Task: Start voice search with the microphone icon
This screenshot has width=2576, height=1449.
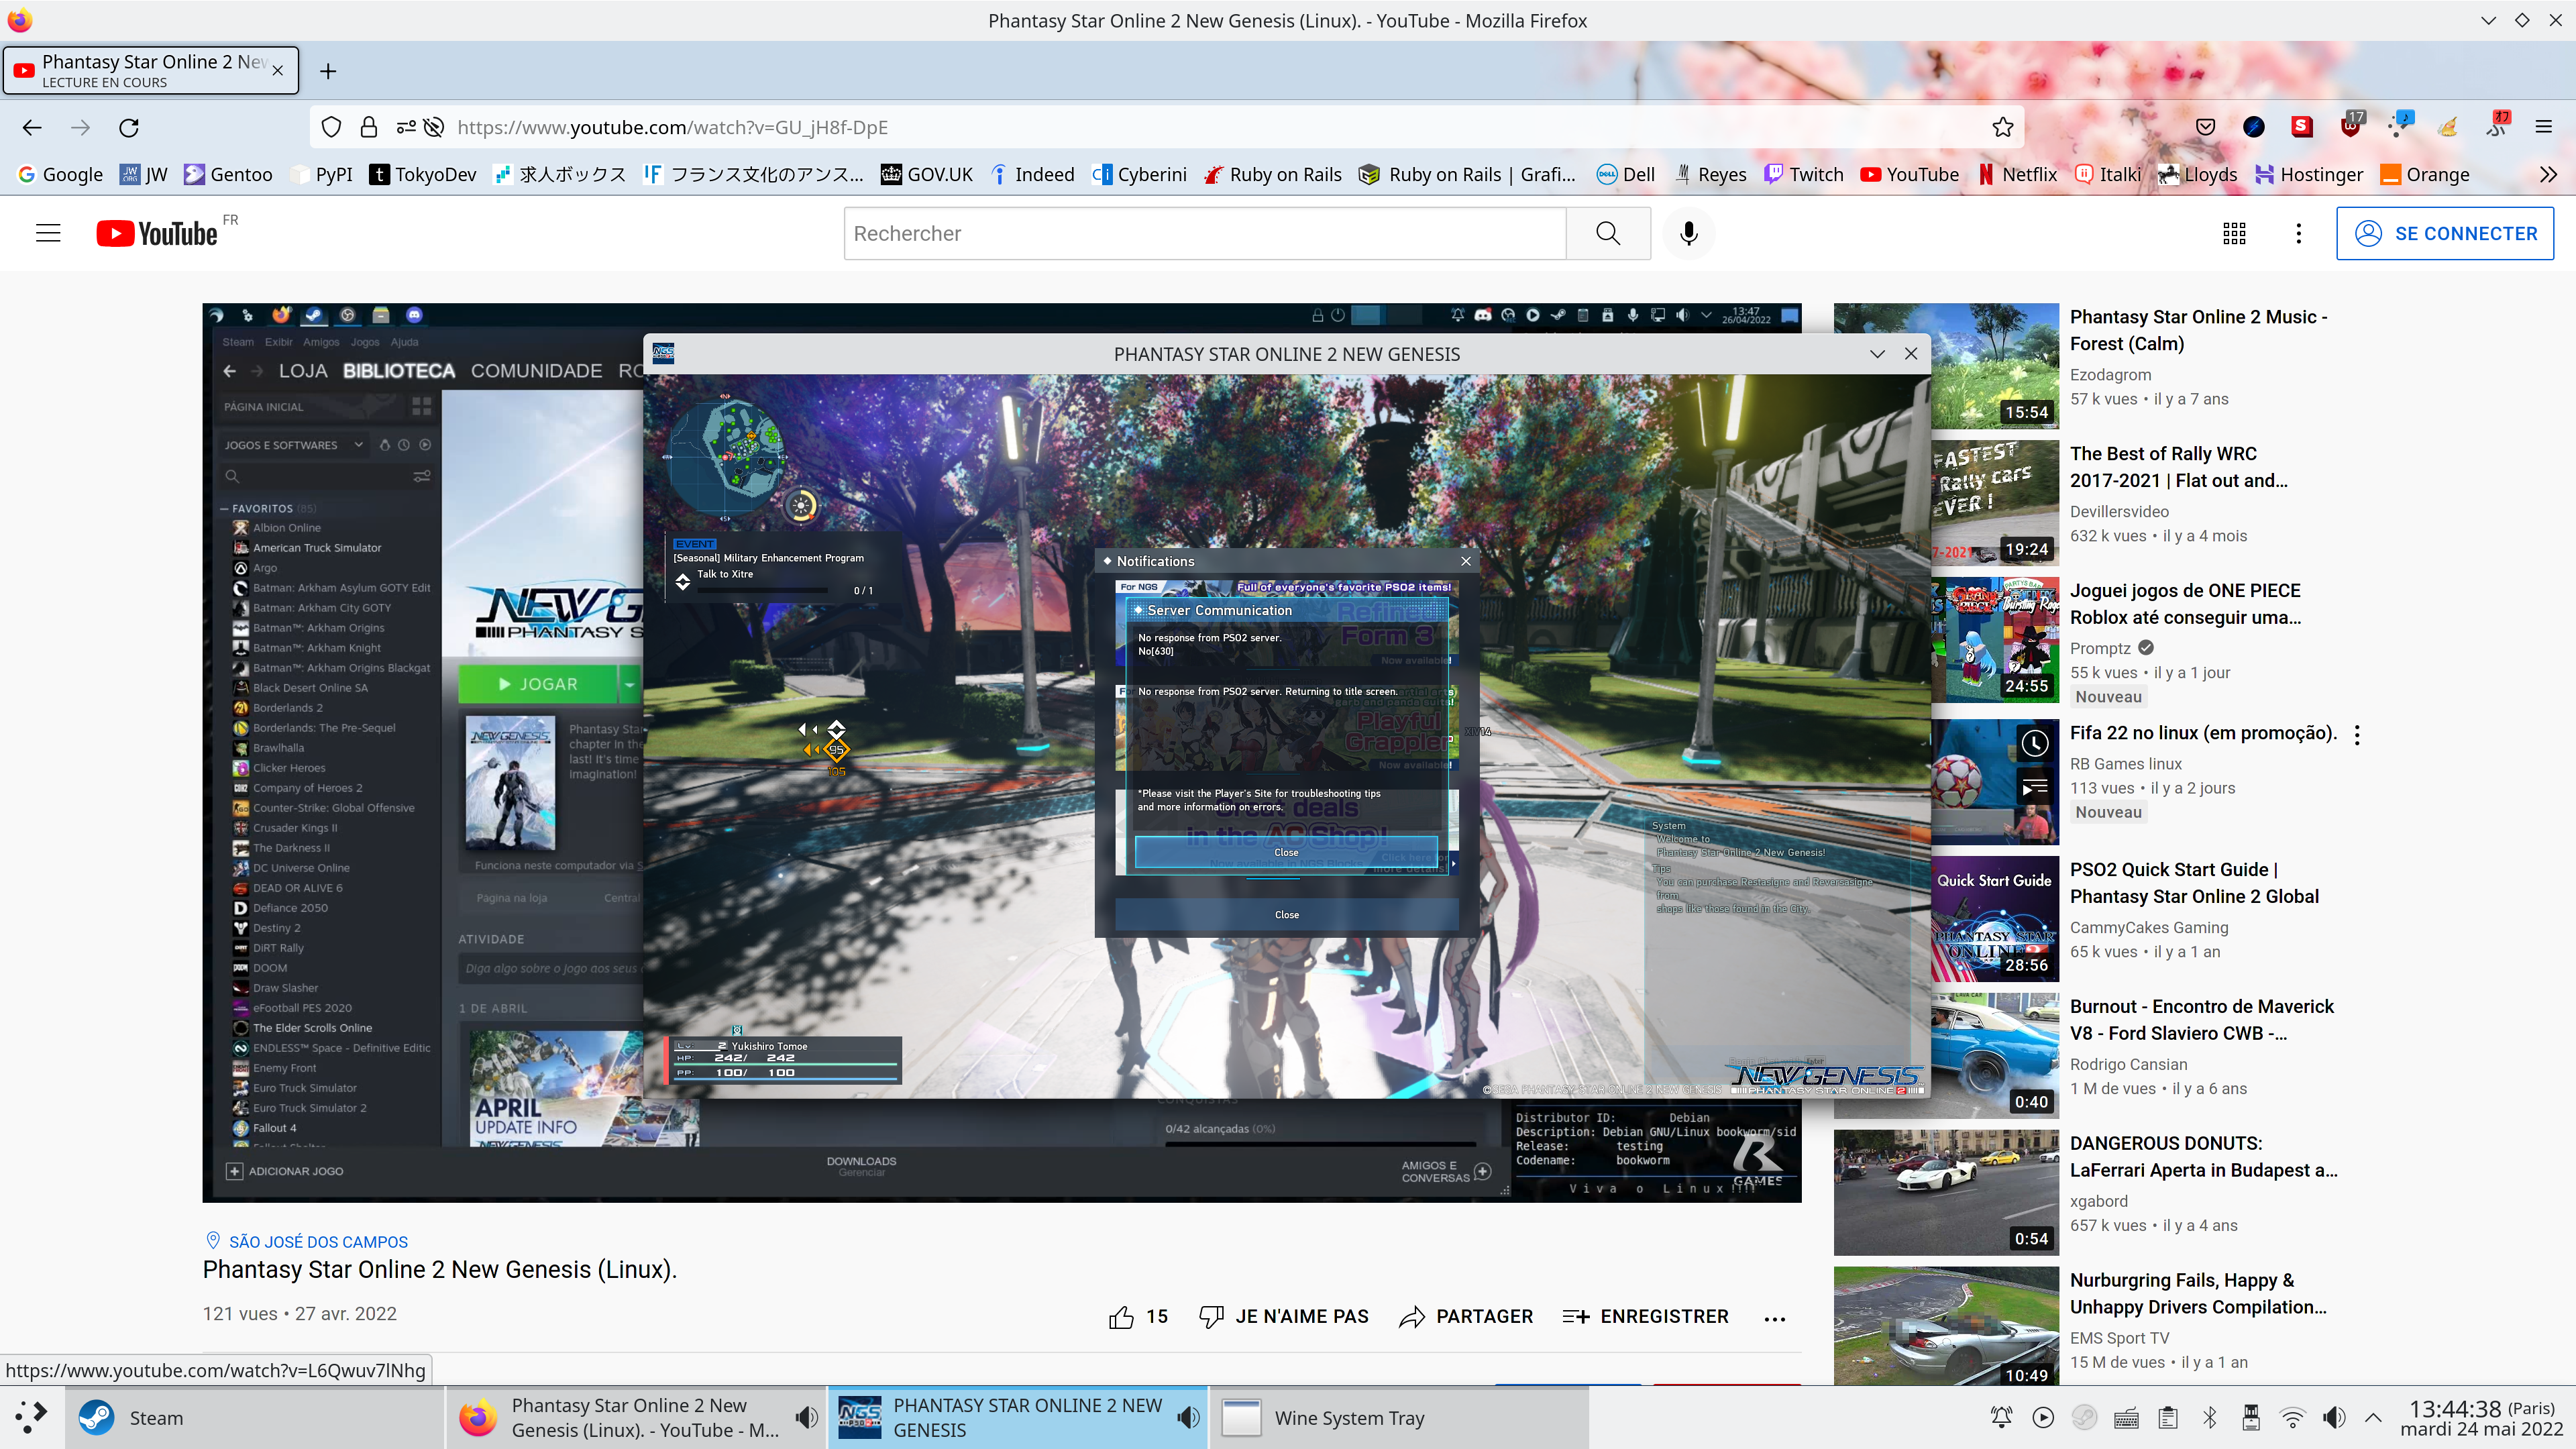Action: coord(1689,233)
